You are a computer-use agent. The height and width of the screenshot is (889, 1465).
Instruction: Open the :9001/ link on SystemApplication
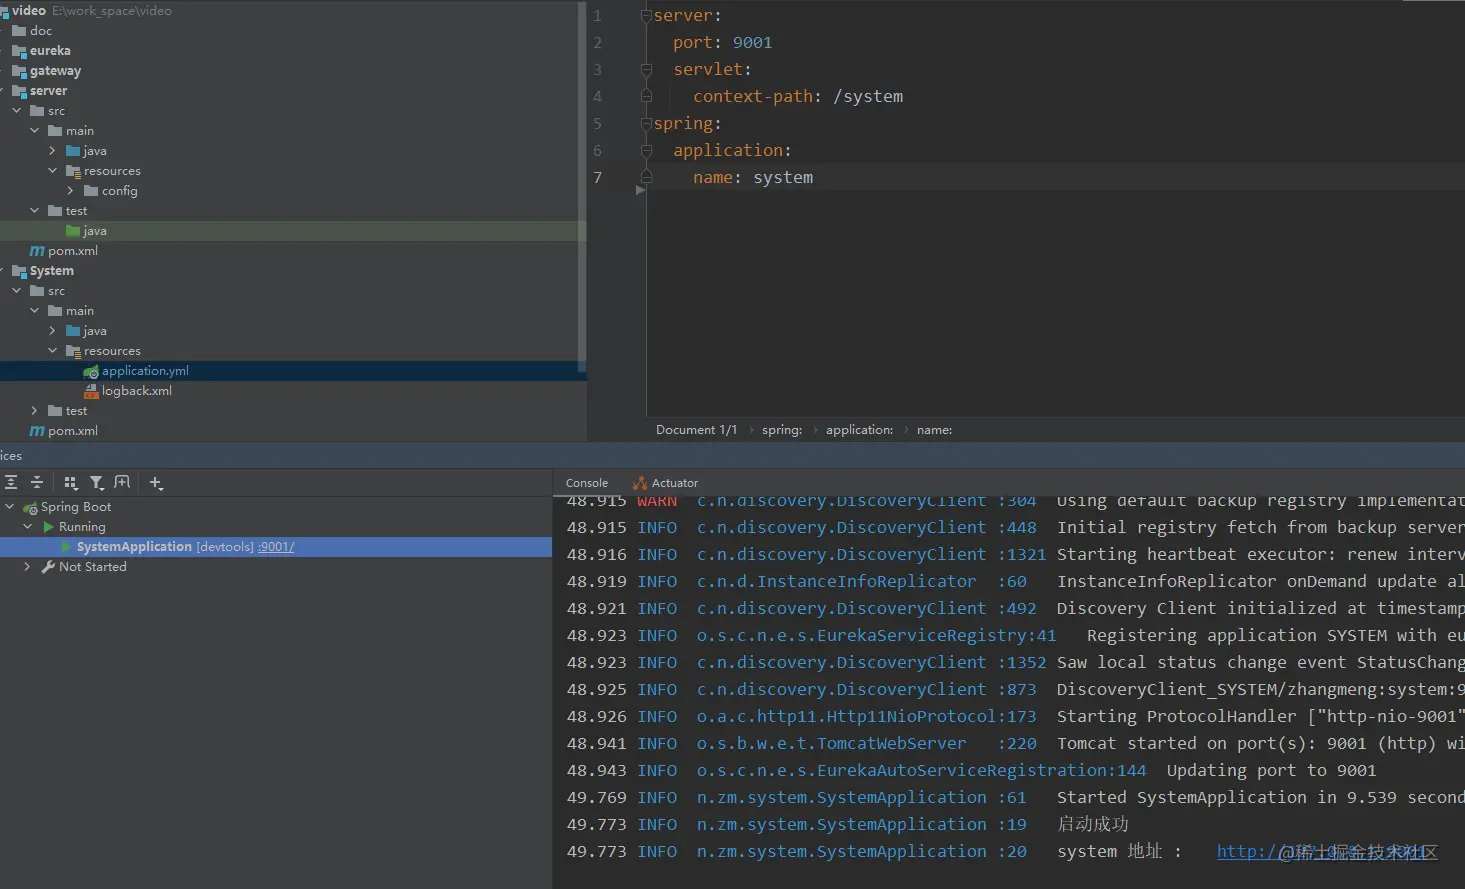(276, 547)
